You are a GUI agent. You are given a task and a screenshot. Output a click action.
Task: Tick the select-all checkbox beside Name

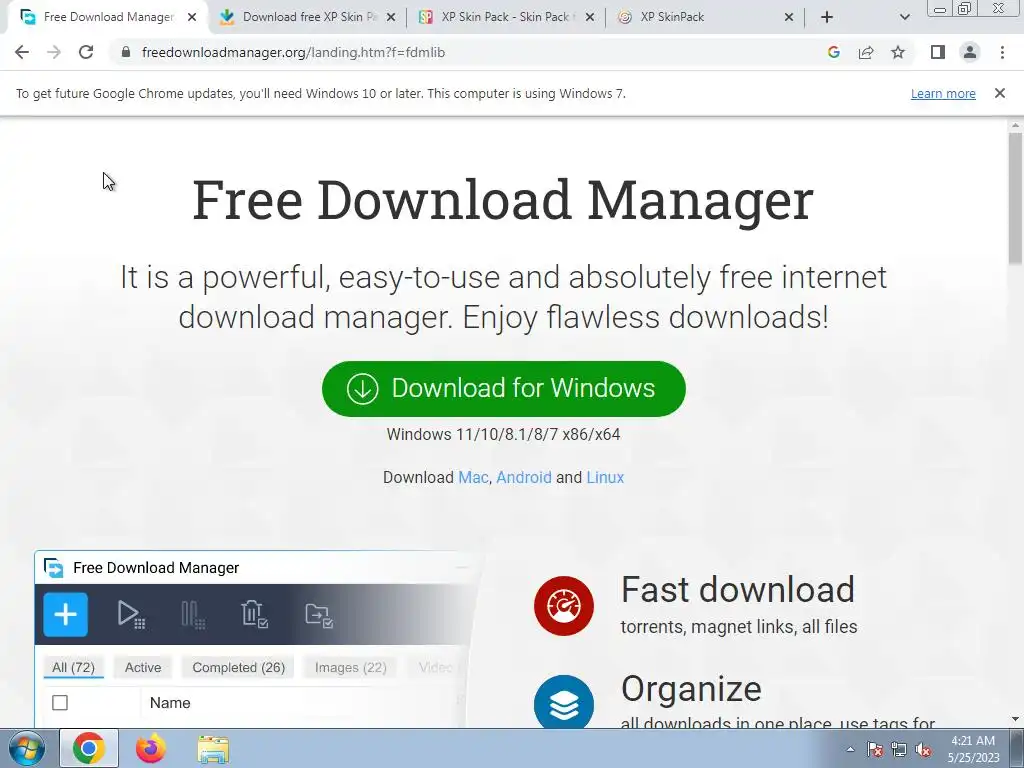[x=59, y=703]
